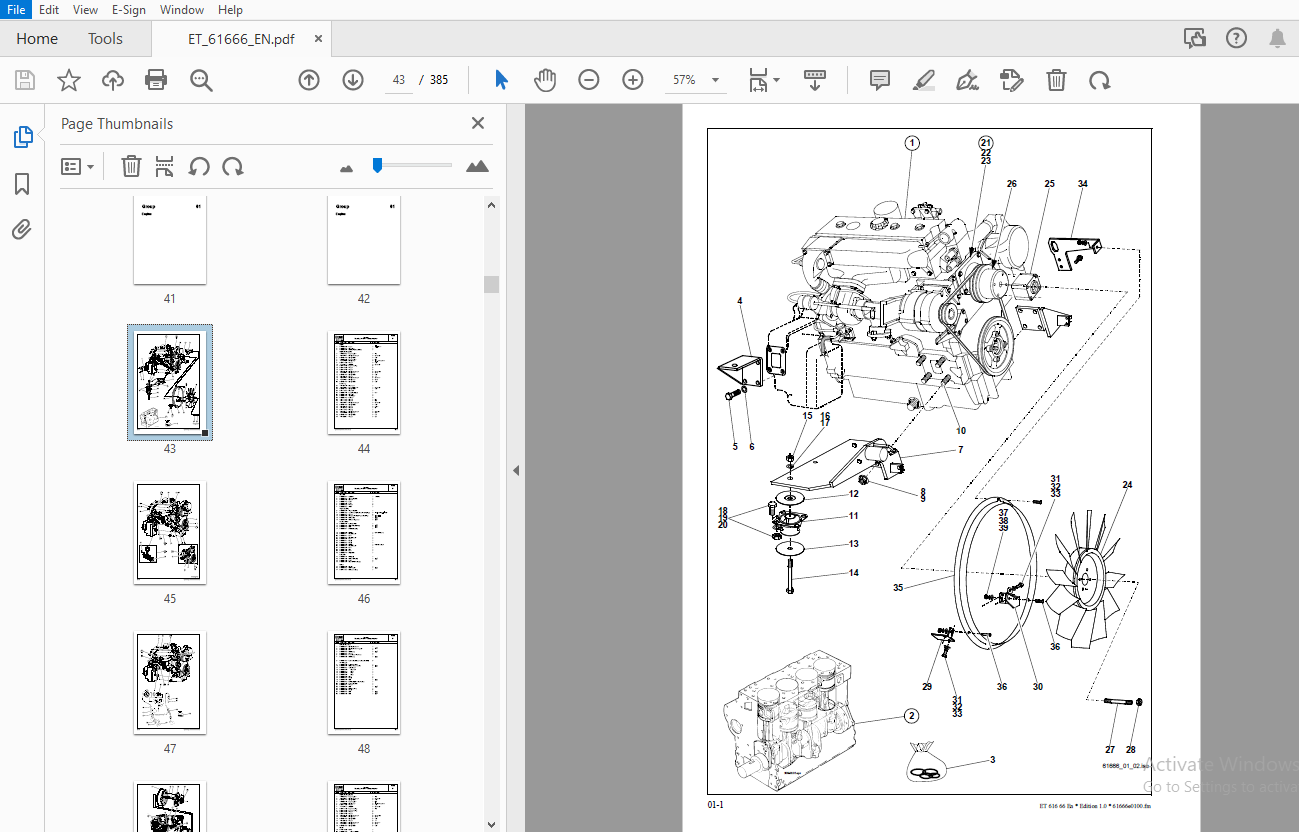Print the document using the printer icon
This screenshot has height=832, width=1299.
[156, 80]
